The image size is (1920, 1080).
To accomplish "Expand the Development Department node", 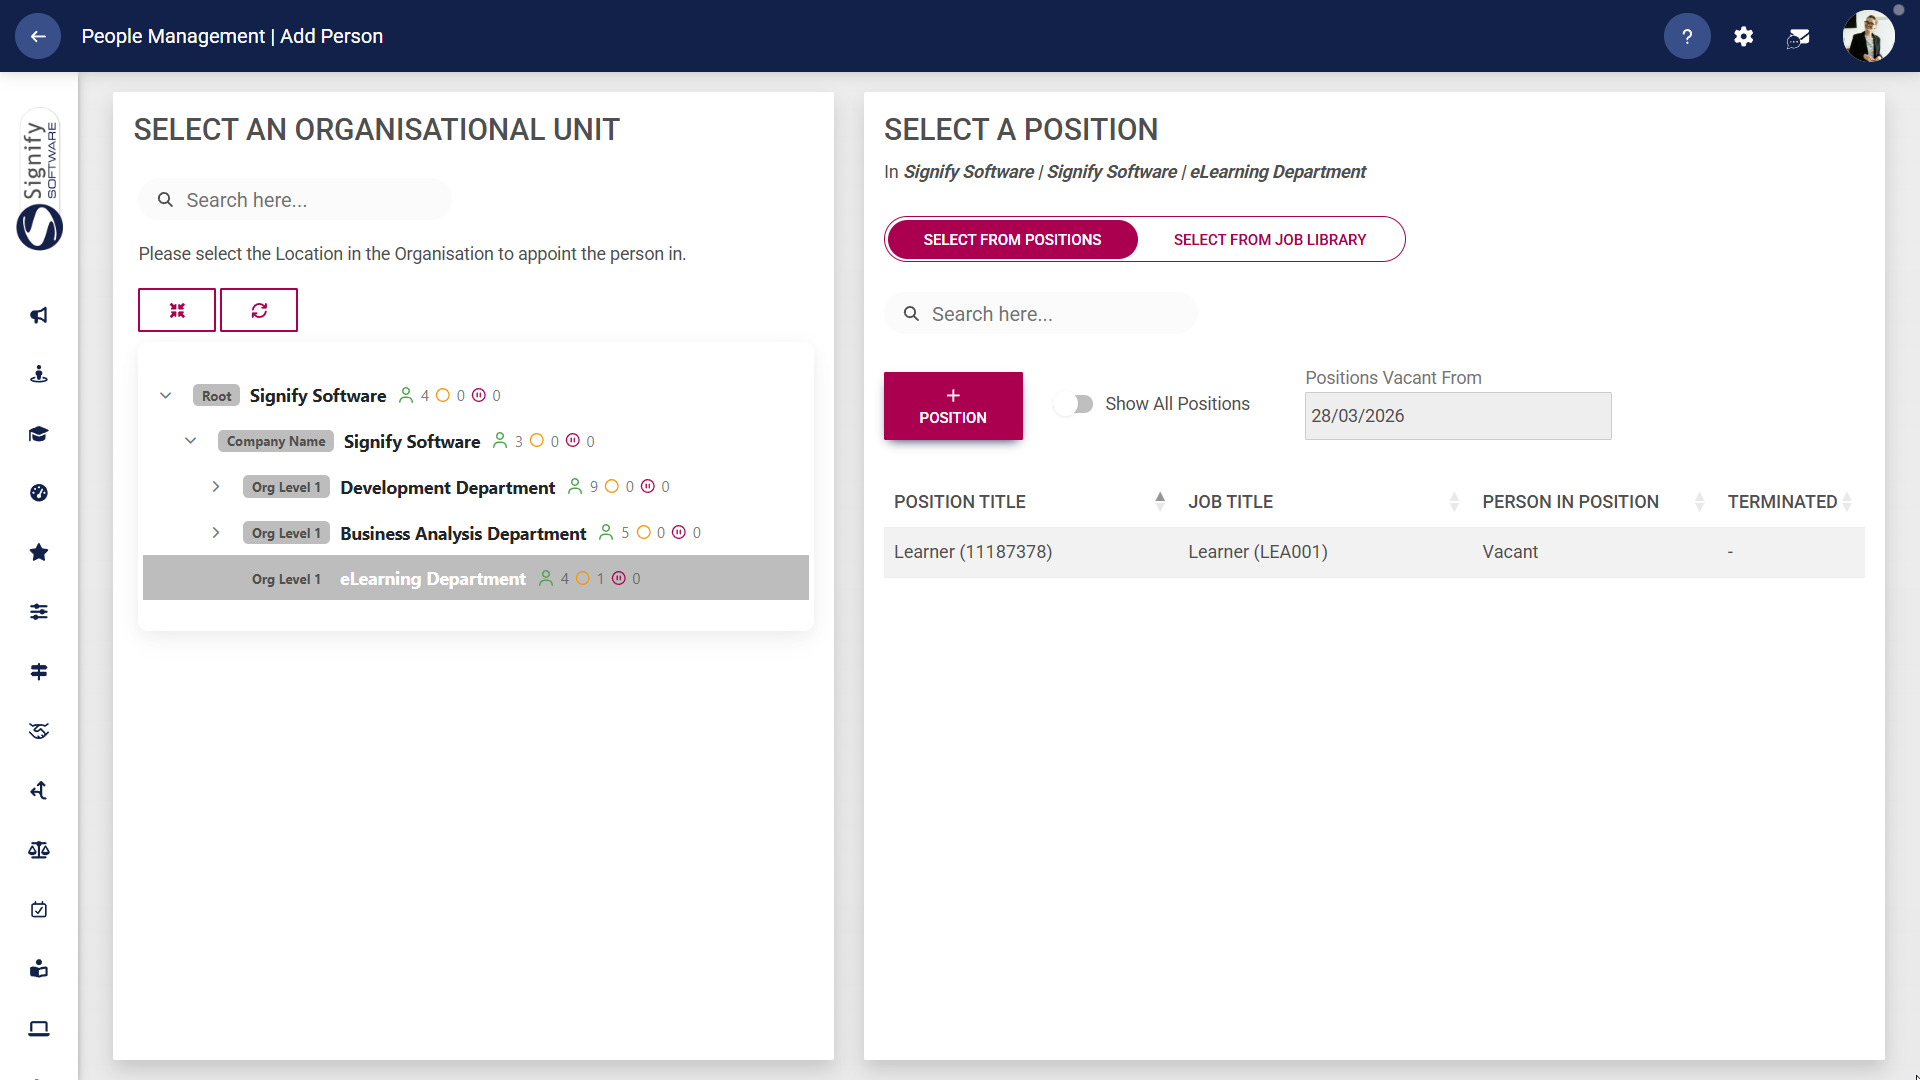I will (216, 487).
